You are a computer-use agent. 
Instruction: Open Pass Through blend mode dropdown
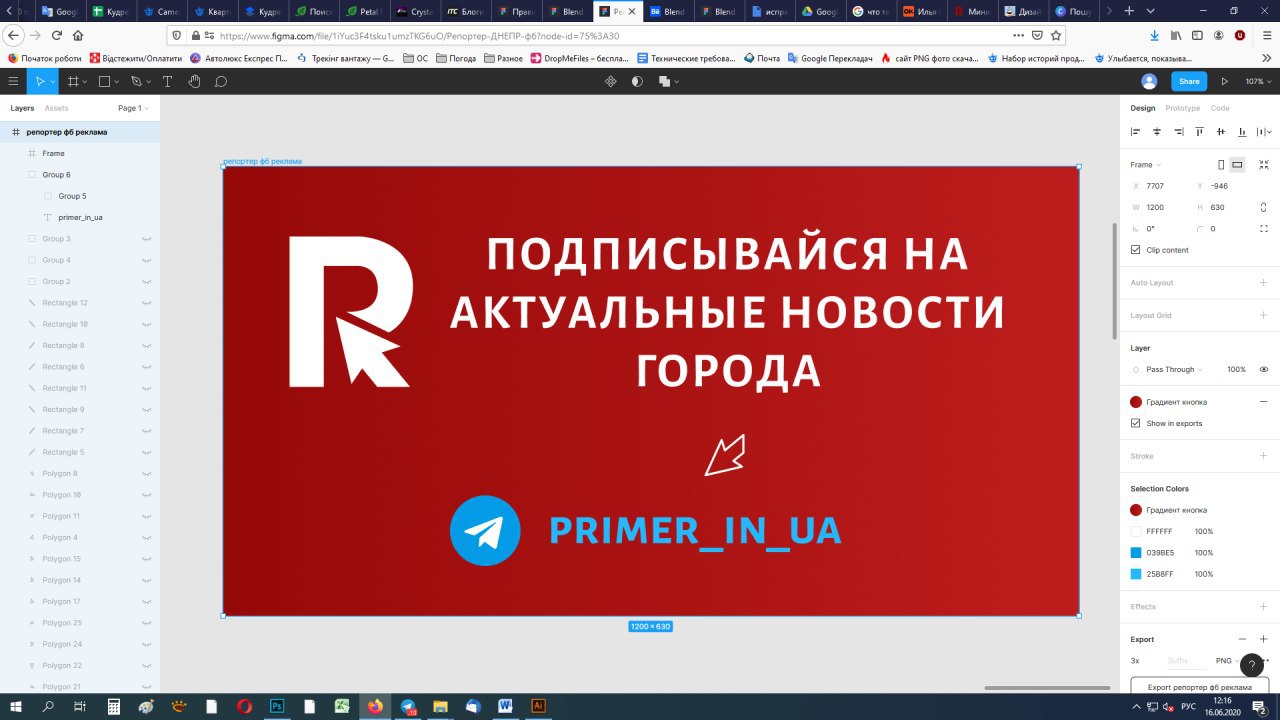pyautogui.click(x=1174, y=369)
